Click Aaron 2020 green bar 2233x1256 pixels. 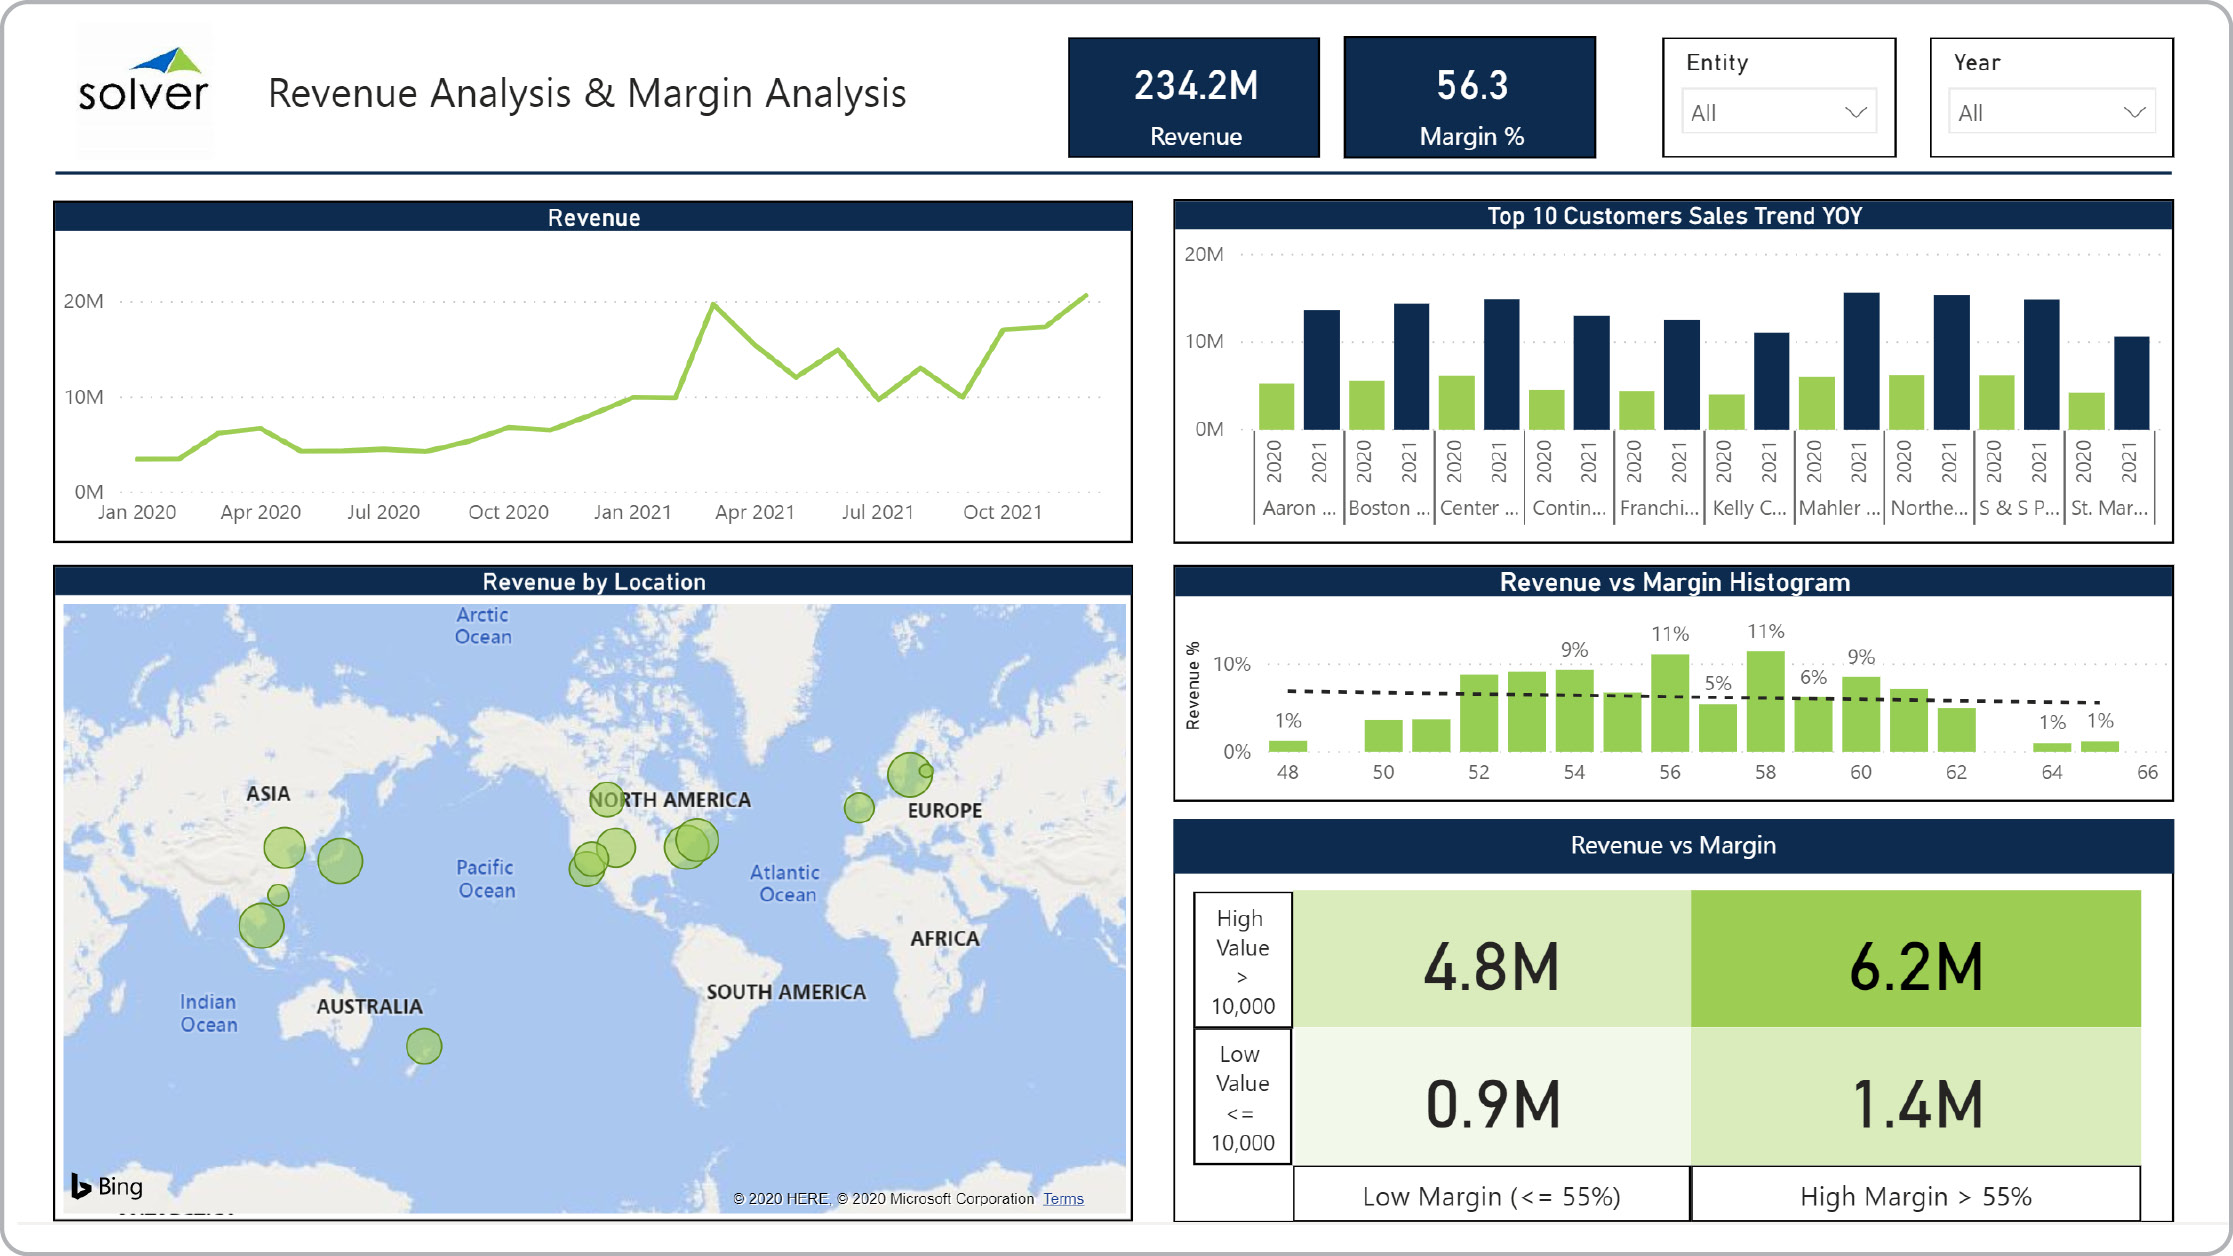tap(1276, 407)
